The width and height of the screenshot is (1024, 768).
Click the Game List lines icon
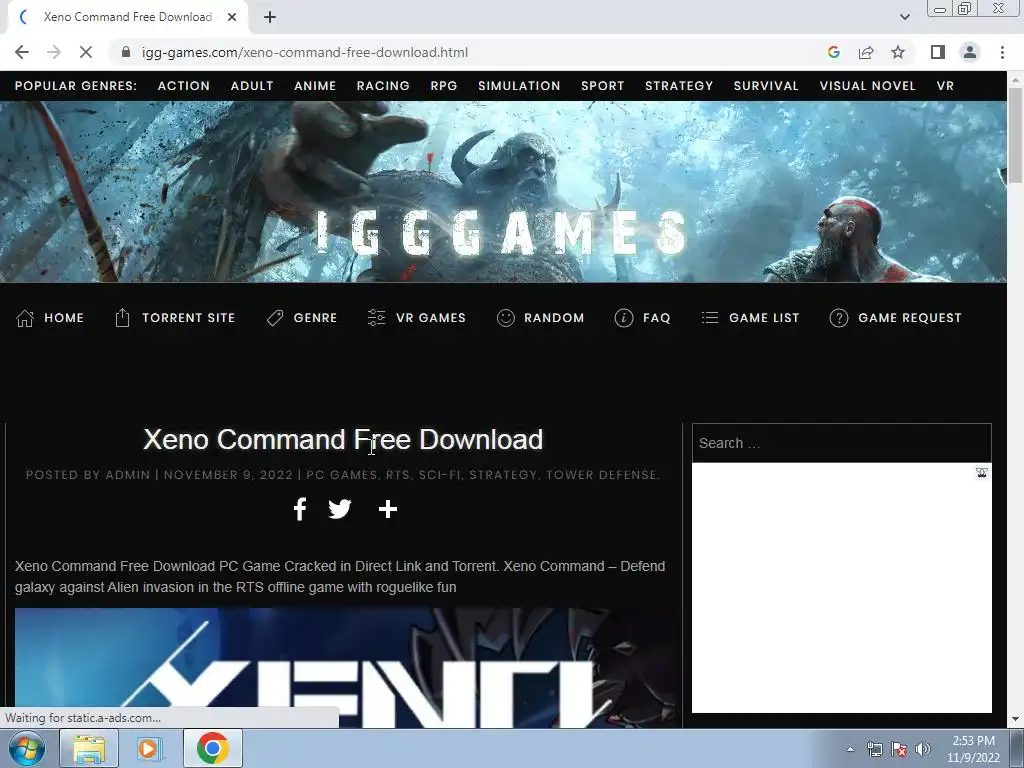[710, 318]
